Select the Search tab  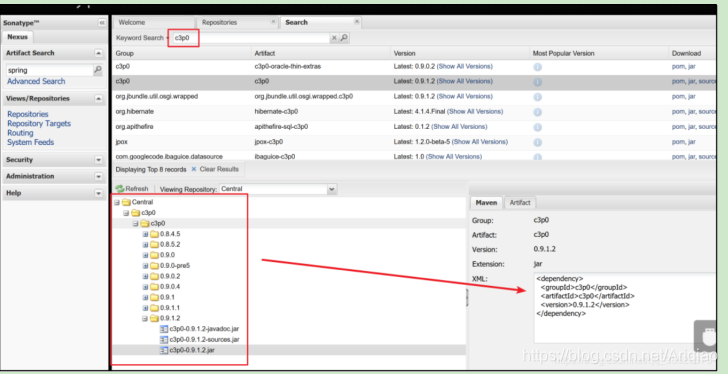coord(320,22)
